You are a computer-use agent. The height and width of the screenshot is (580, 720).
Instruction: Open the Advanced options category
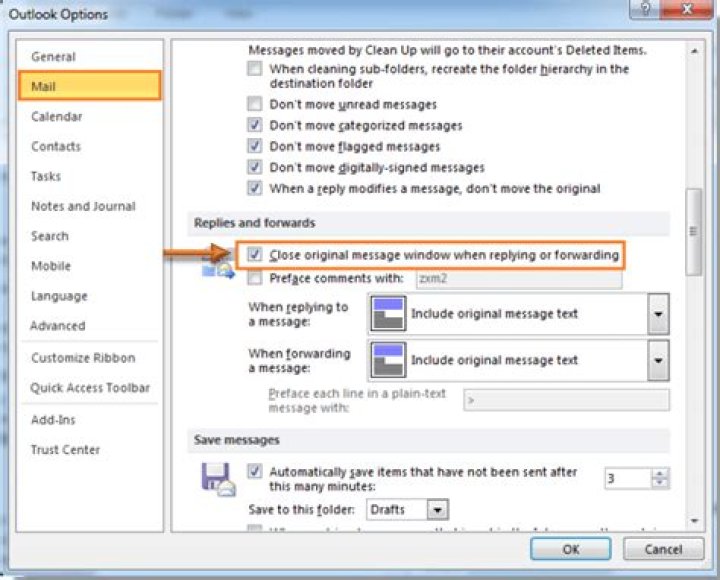[57, 326]
